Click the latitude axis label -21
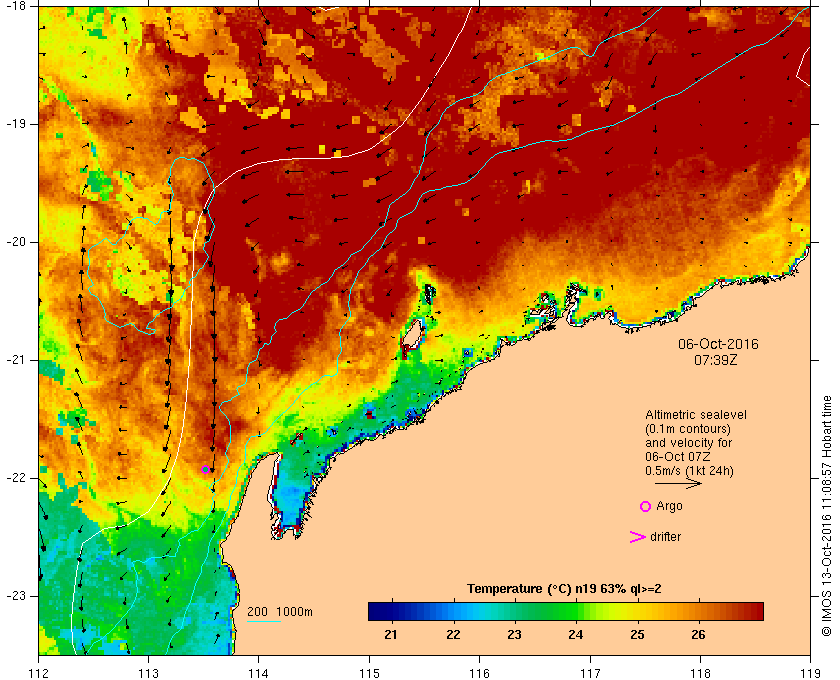Image resolution: width=840 pixels, height=680 pixels. [x=15, y=360]
